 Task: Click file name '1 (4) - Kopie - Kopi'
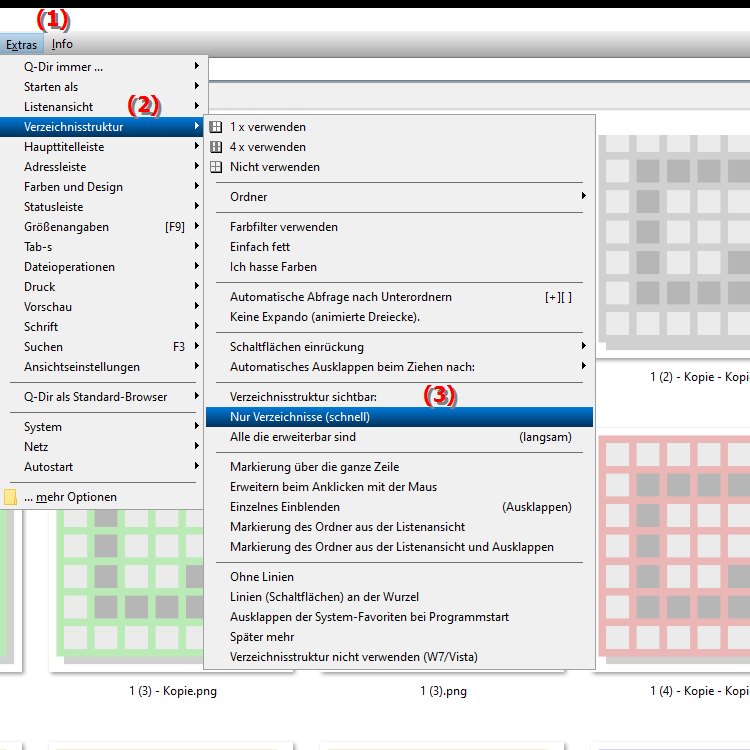pyautogui.click(x=700, y=691)
